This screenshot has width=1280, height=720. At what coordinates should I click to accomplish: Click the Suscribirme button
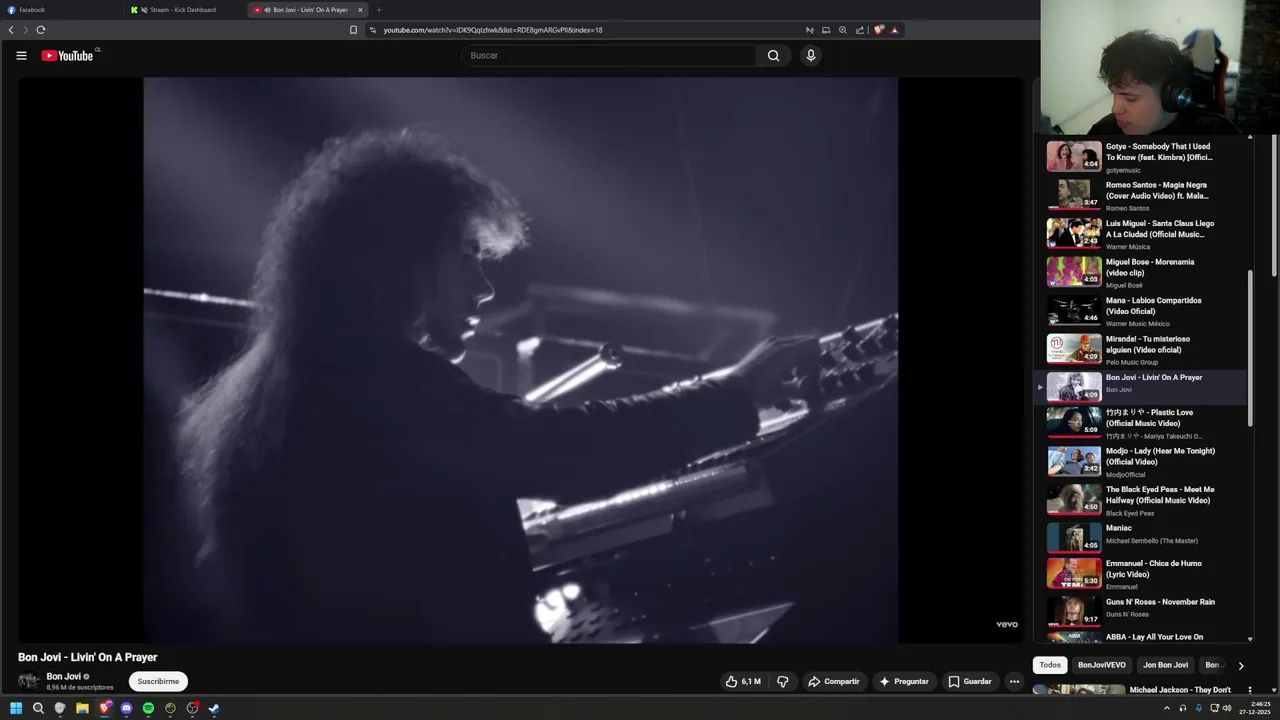click(158, 682)
